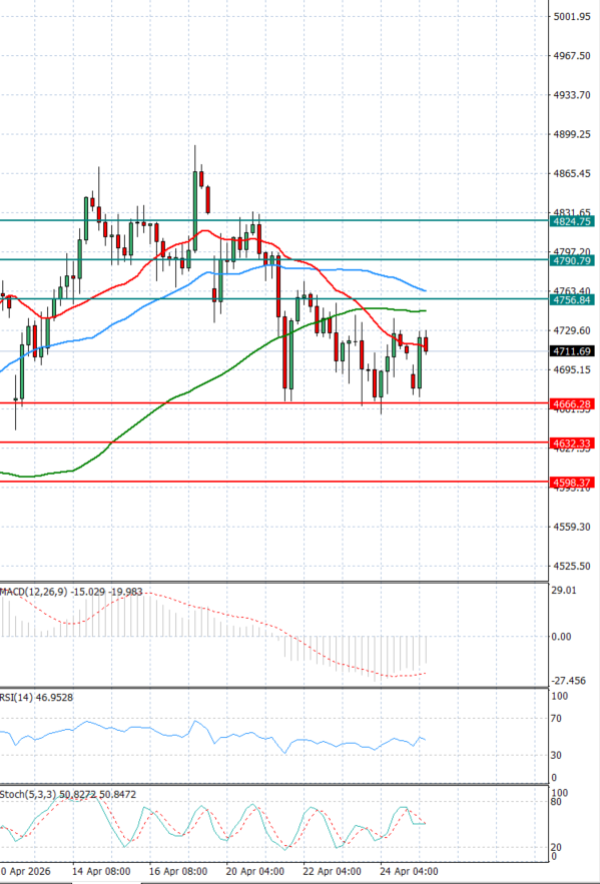The image size is (600, 884).
Task: Click the 22 Apr 04:00 date marker
Action: (x=331, y=872)
